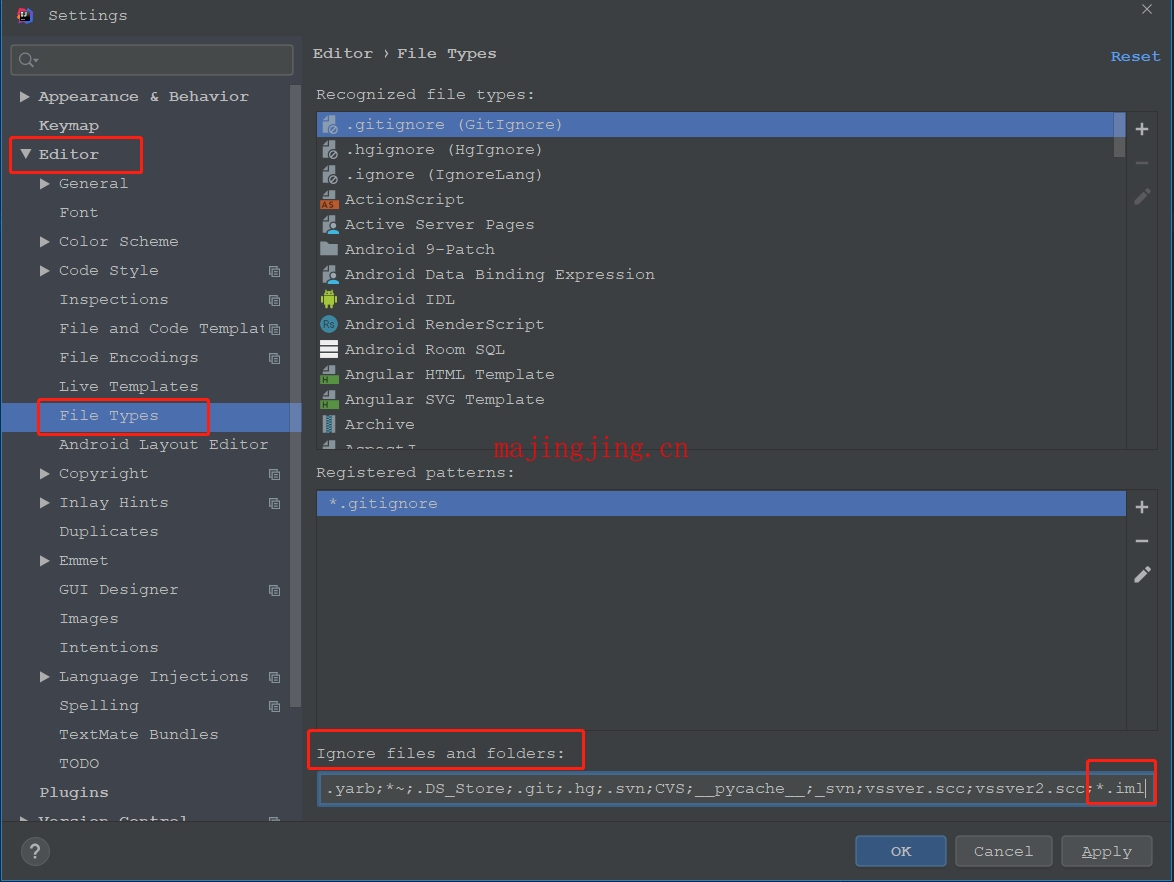
Task: Click the project-level icon beside Copyright
Action: 275,475
